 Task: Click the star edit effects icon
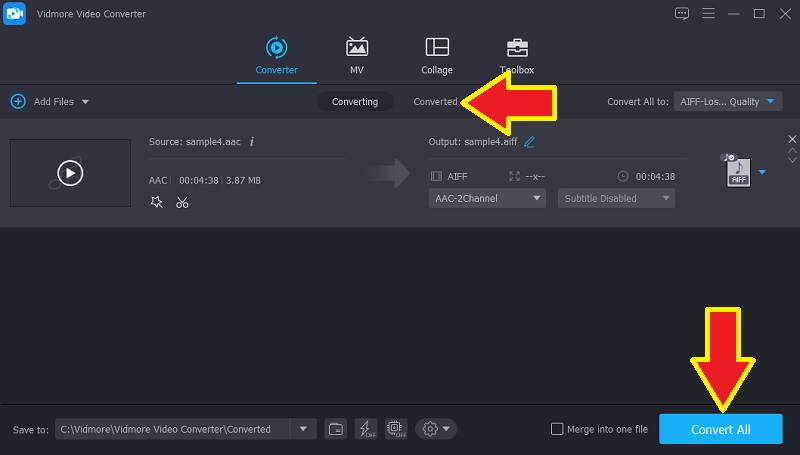[156, 202]
